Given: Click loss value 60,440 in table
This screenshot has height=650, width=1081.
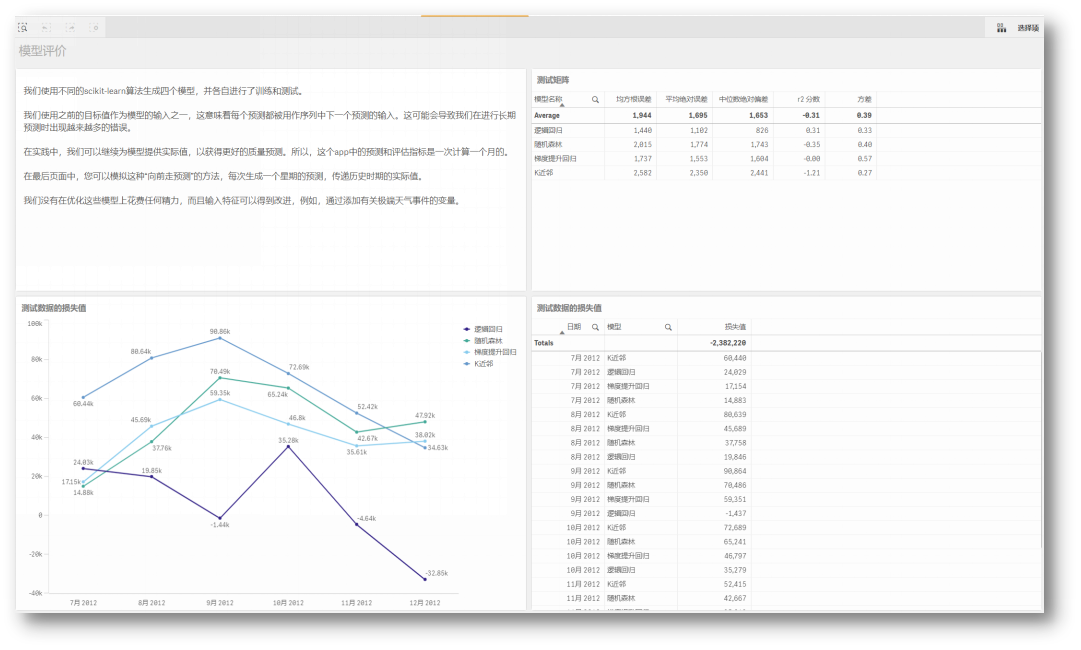Looking at the screenshot, I should pos(735,358).
